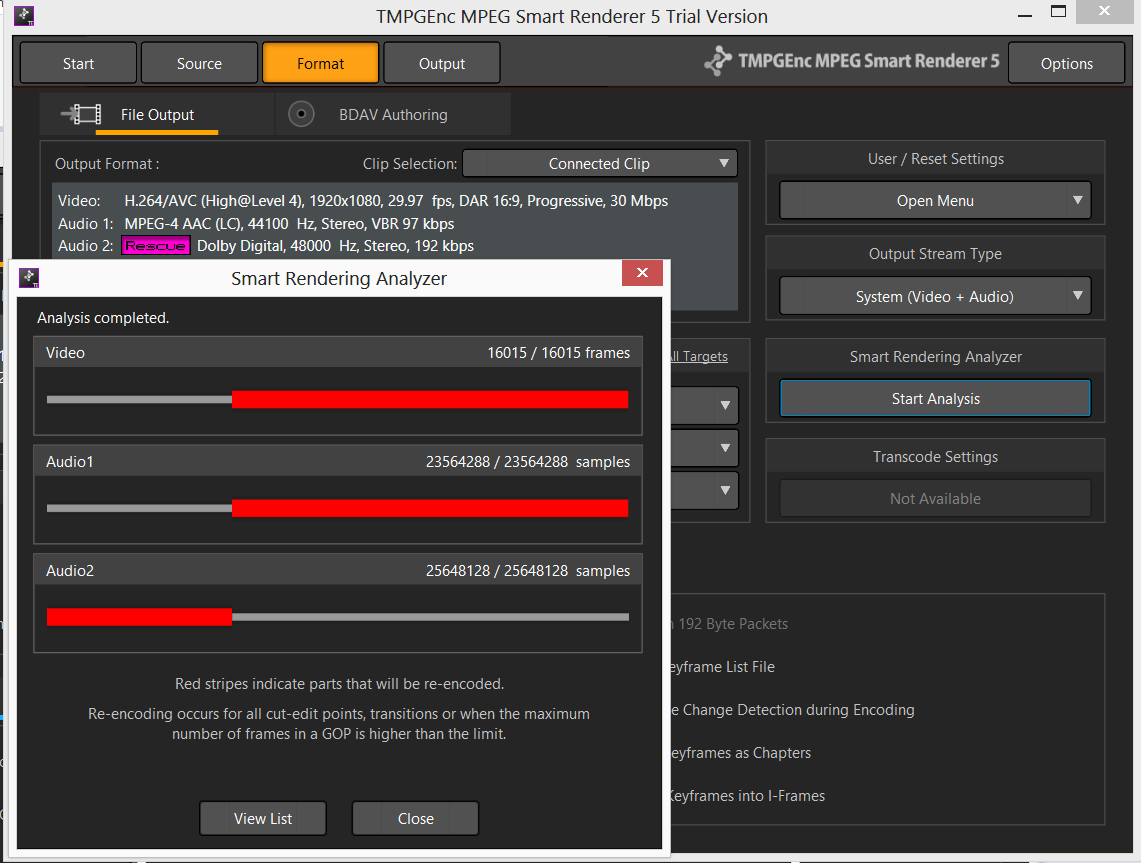
Task: Close the Smart Rendering Analyzer with Close button
Action: [416, 819]
